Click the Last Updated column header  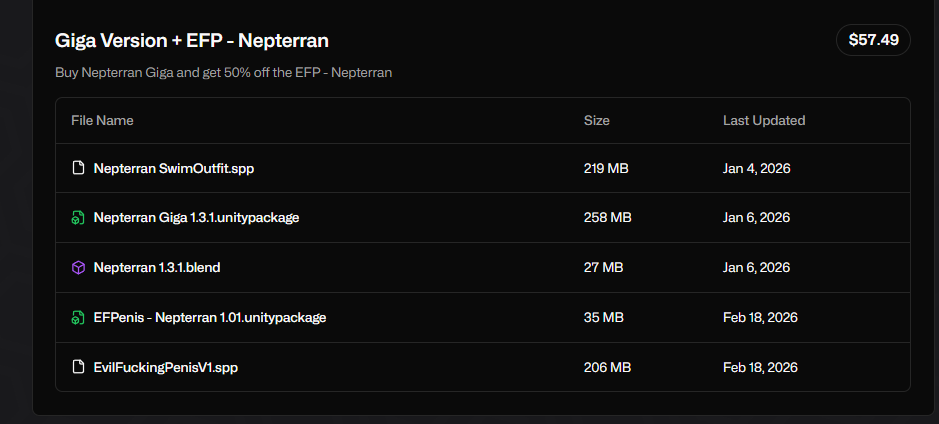764,120
